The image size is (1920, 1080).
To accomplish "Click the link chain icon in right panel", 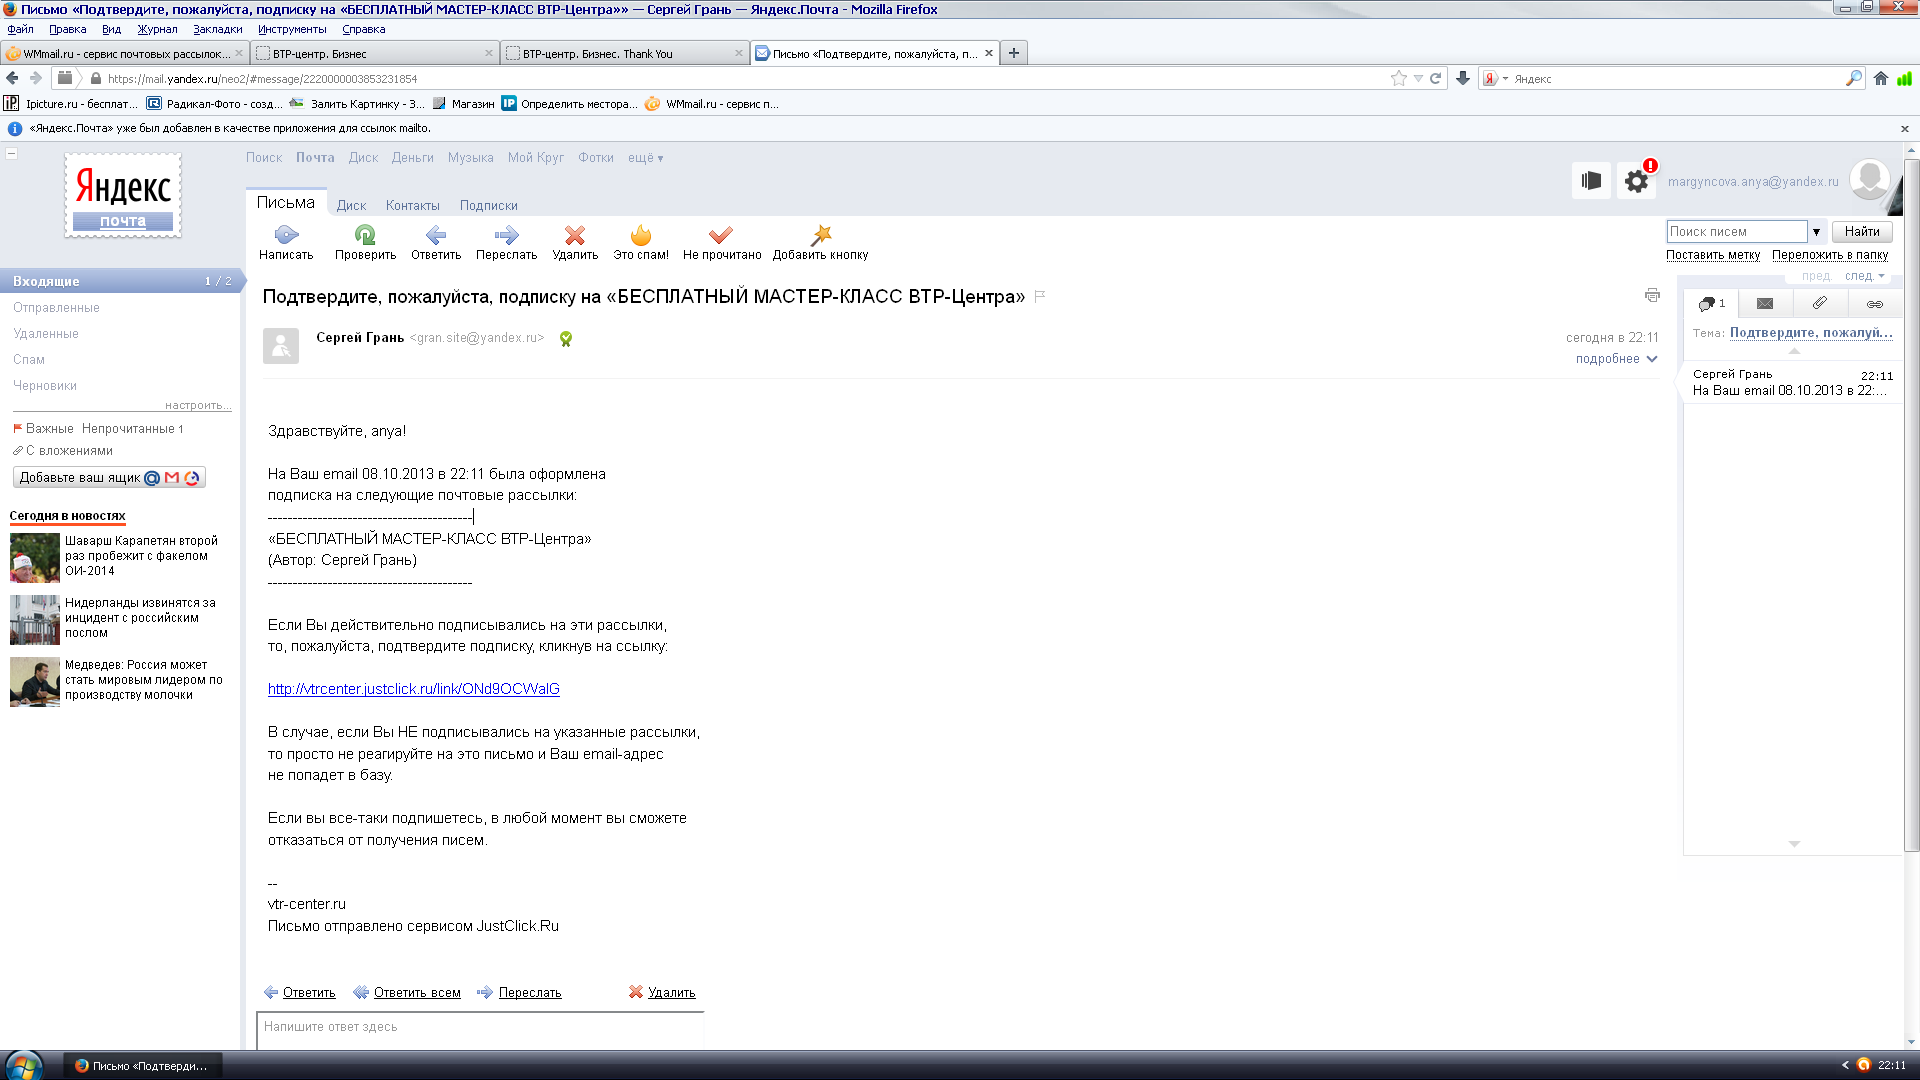I will (x=1875, y=304).
